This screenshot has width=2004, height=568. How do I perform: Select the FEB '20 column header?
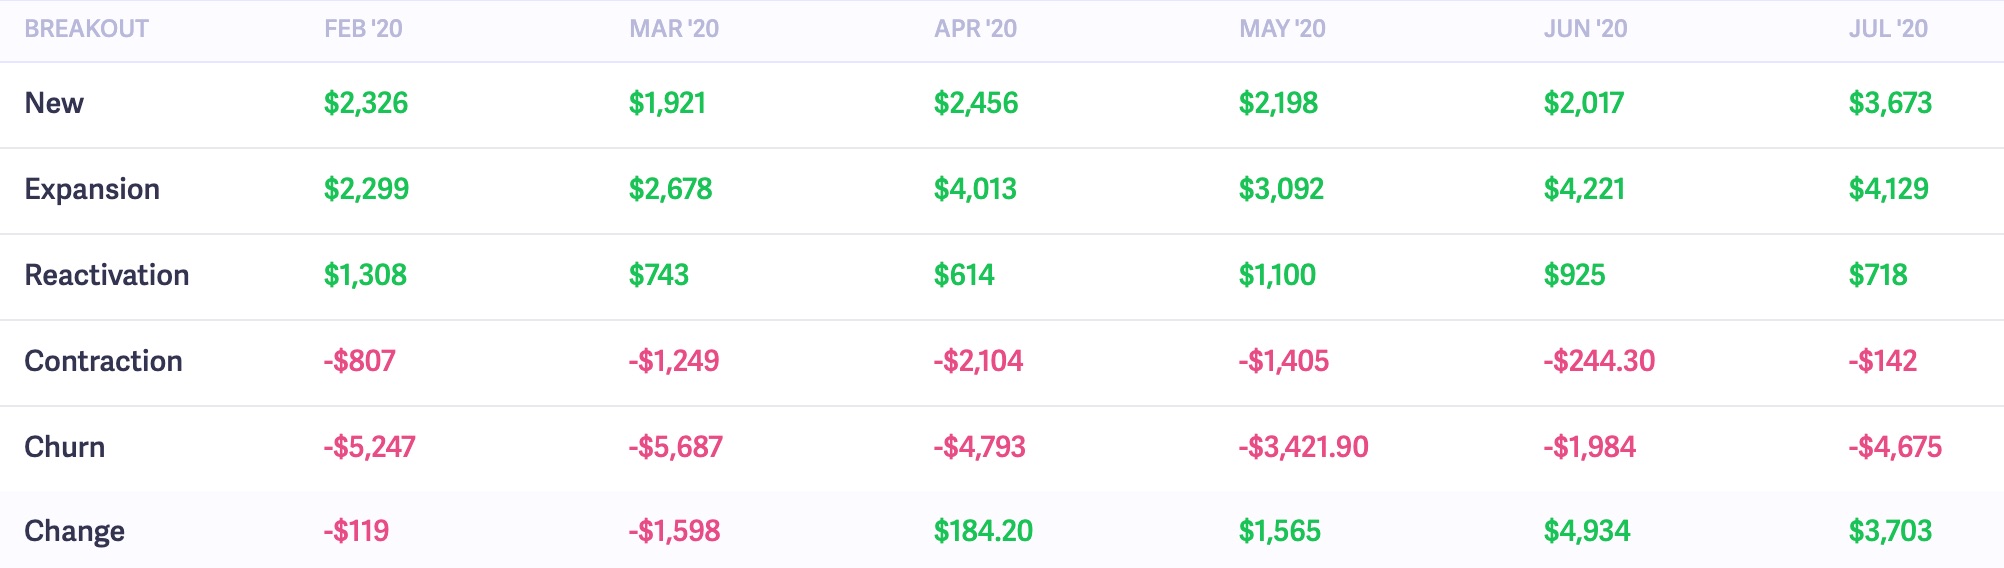[363, 29]
